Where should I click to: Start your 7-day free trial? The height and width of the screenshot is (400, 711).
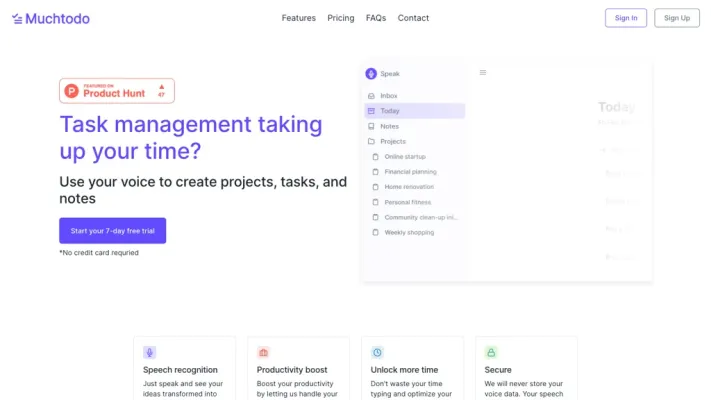click(112, 231)
